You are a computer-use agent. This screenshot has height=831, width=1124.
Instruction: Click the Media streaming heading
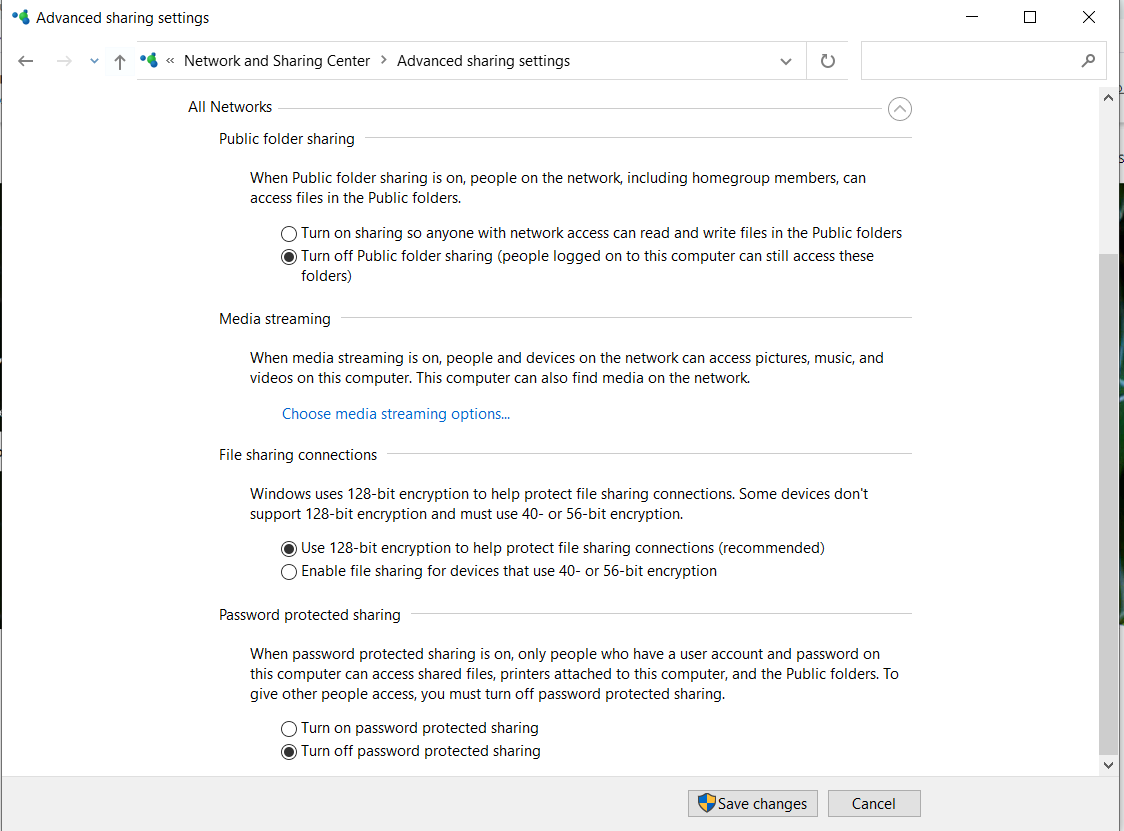click(x=275, y=319)
